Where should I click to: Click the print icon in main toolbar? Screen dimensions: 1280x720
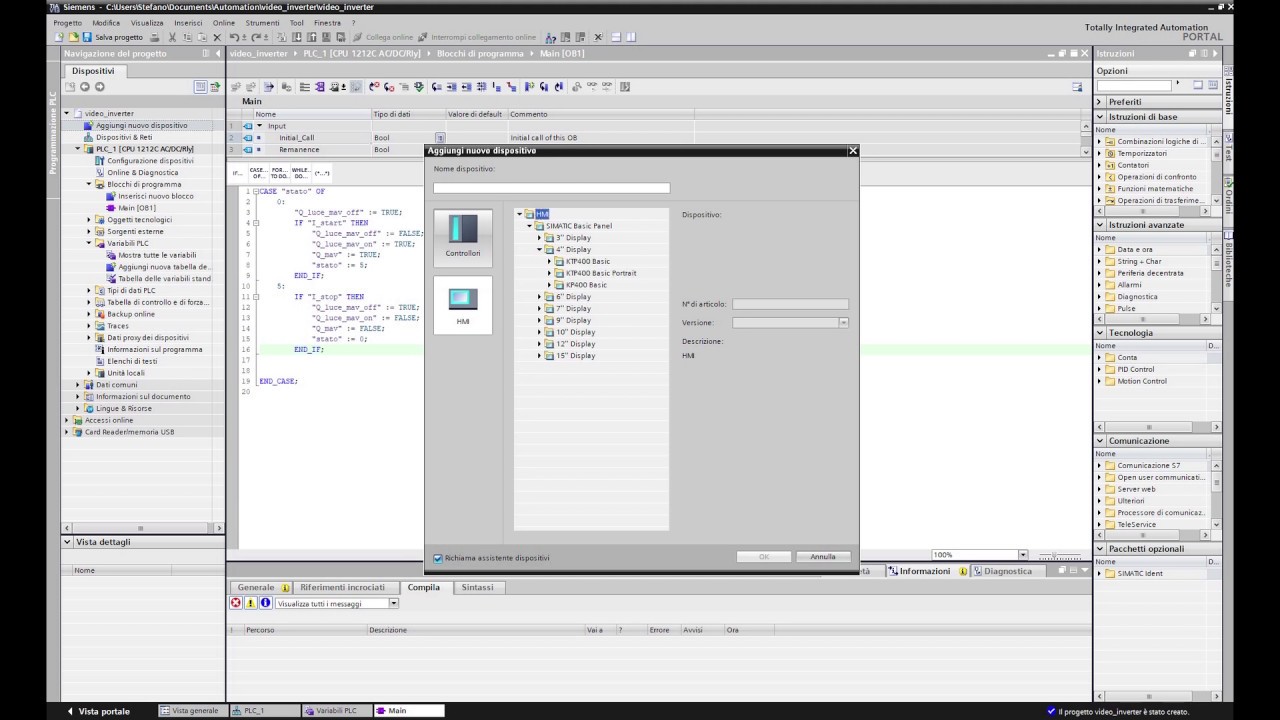pyautogui.click(x=155, y=37)
